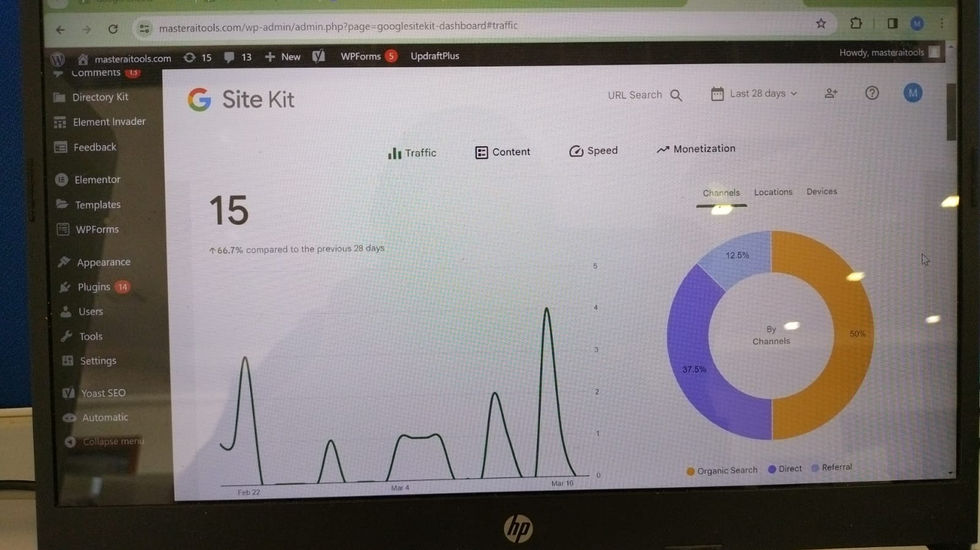Visit site via masteraitools.com admin bar link
Screen dimensions: 980x550
[124, 59]
